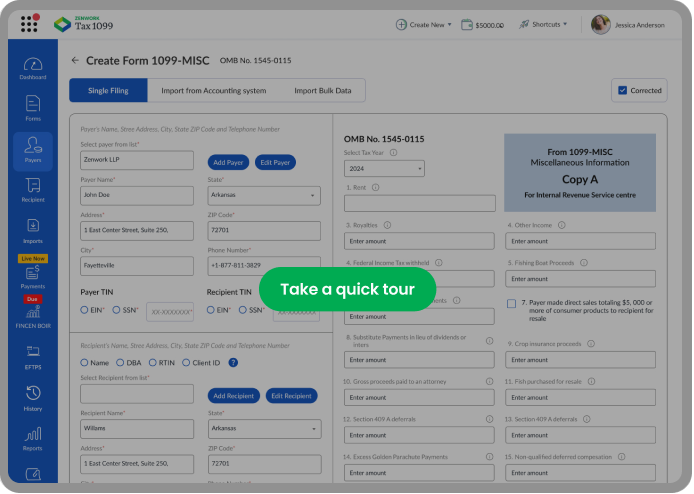Image resolution: width=694 pixels, height=494 pixels.
Task: Open the Dashboard sidebar icon
Action: (32, 67)
